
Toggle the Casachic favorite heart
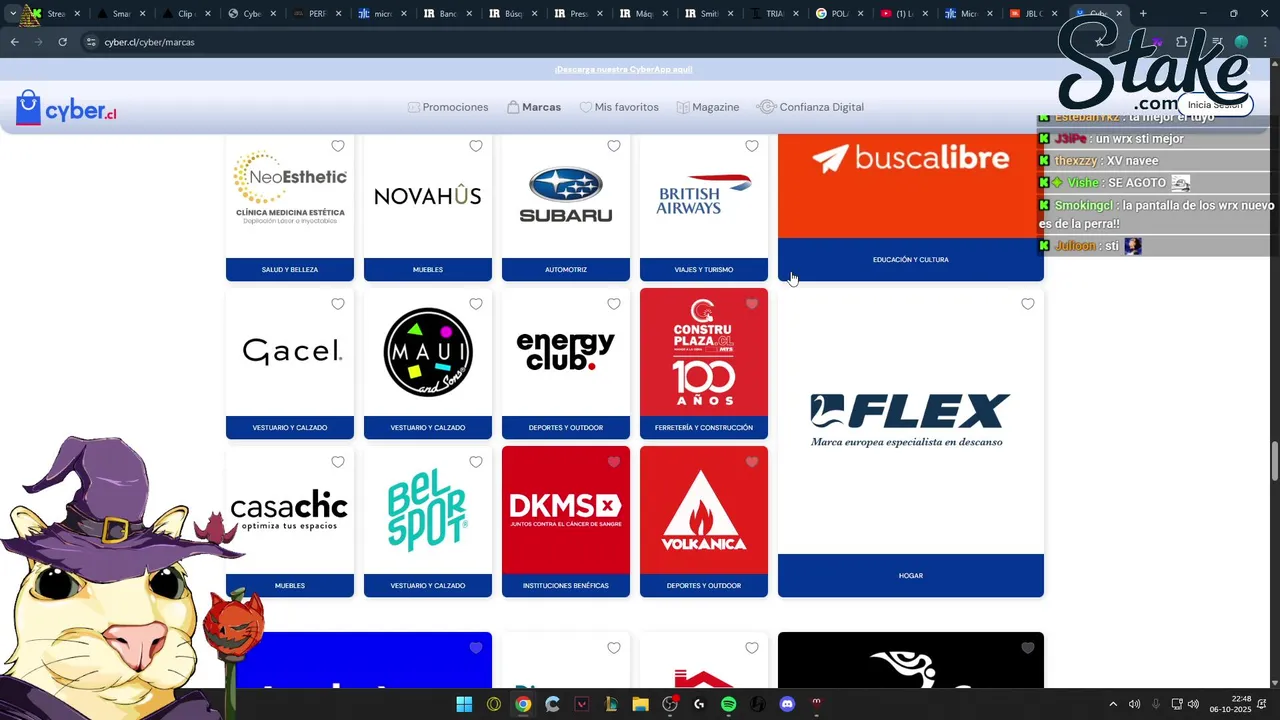338,462
